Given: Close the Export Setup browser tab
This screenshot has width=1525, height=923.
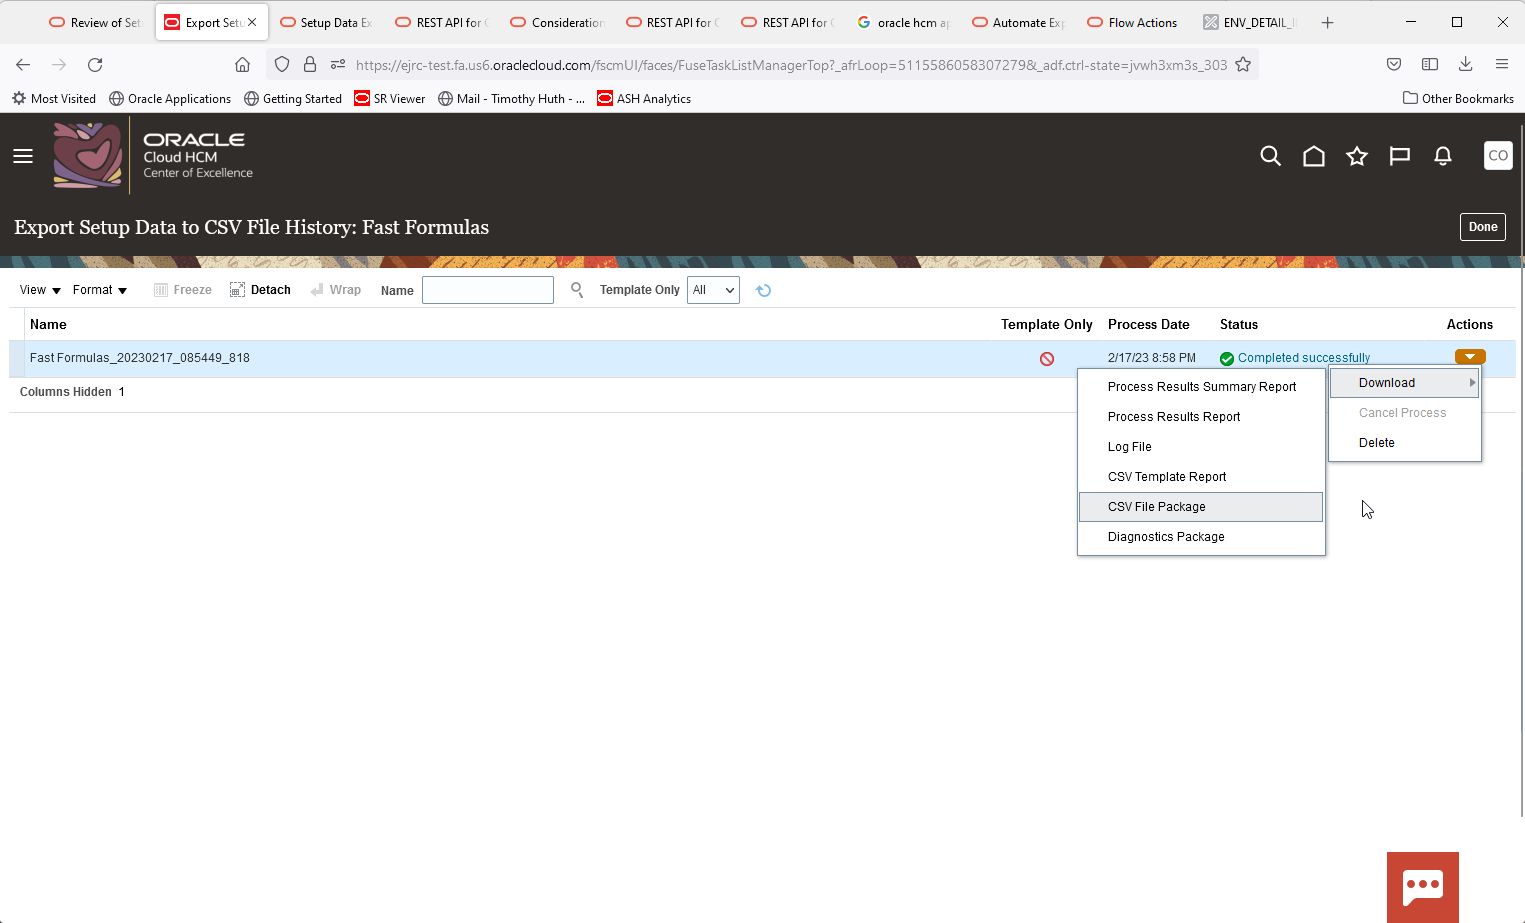Looking at the screenshot, I should click(252, 22).
